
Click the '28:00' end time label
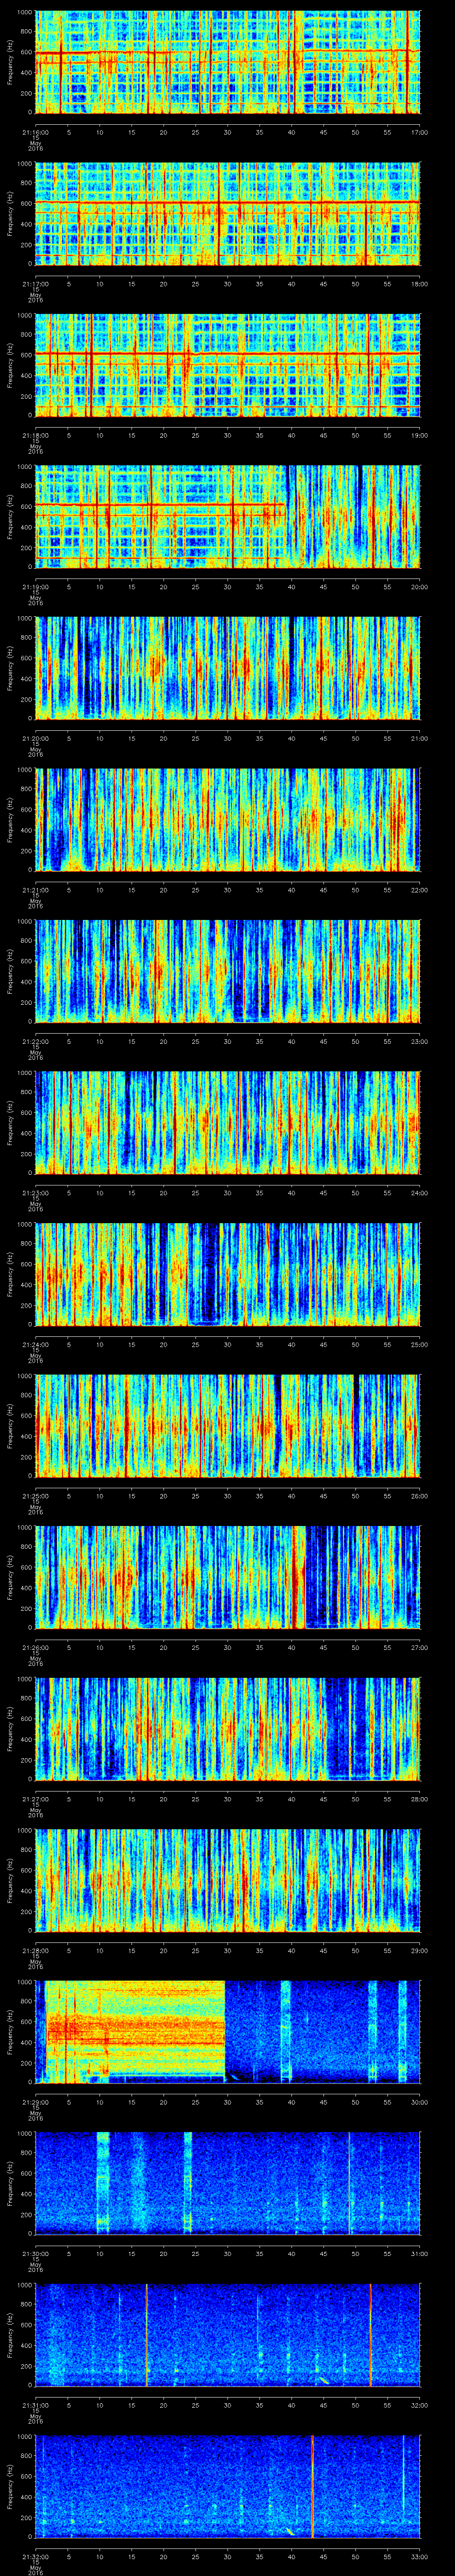click(x=419, y=1799)
